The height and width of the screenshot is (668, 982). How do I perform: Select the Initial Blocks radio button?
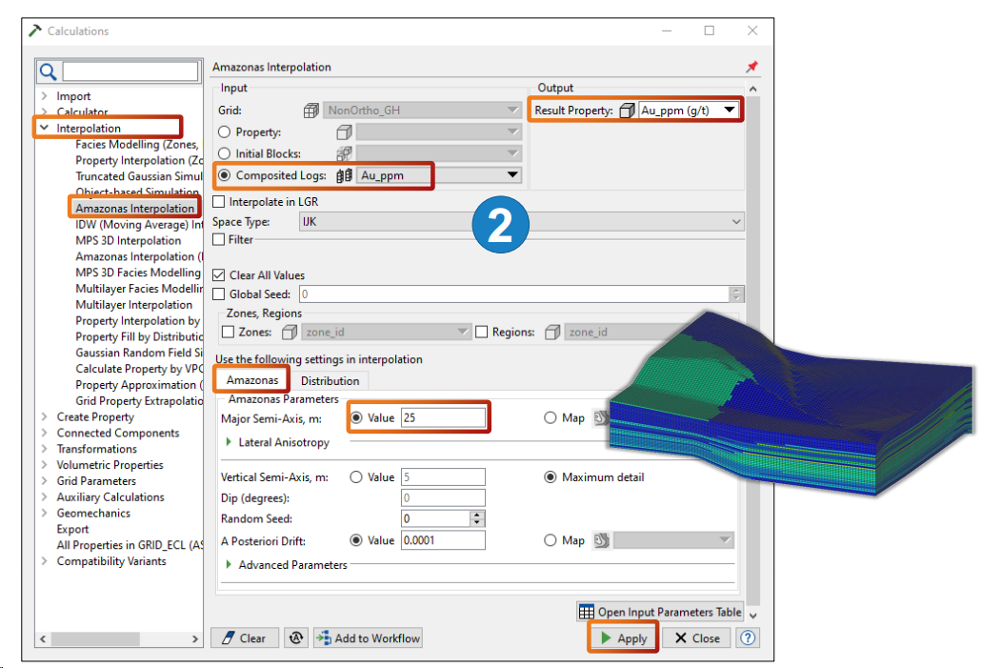[x=224, y=153]
